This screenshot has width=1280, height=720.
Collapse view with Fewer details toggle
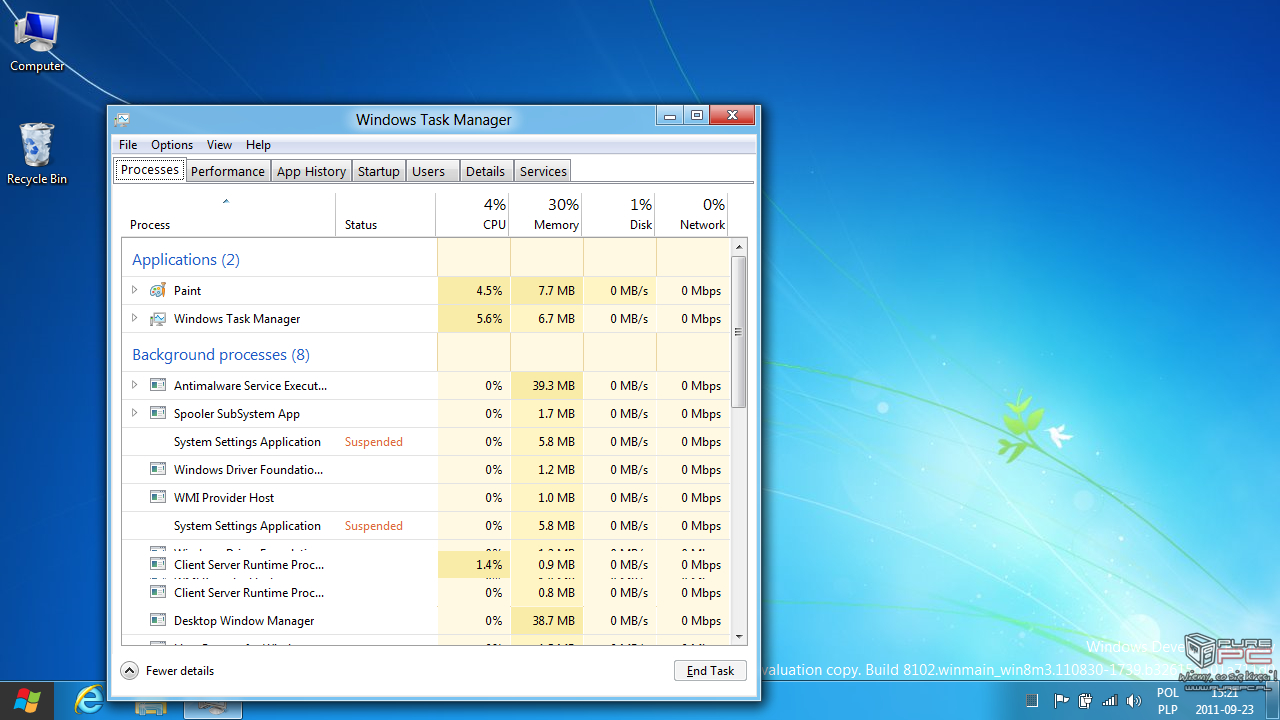pyautogui.click(x=168, y=671)
